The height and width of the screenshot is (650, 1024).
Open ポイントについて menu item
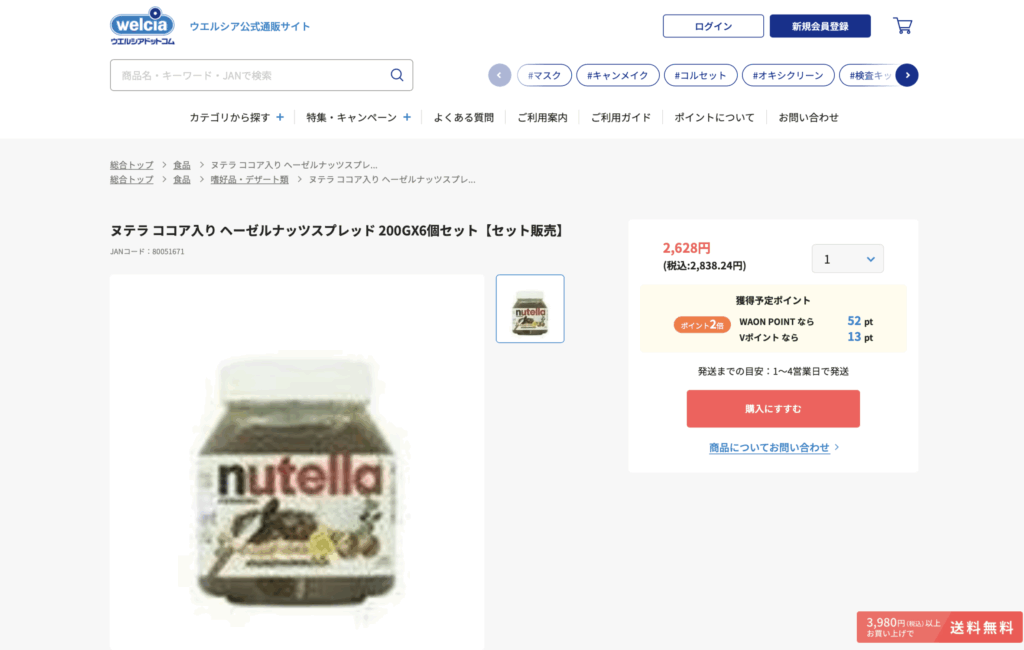[x=714, y=117]
